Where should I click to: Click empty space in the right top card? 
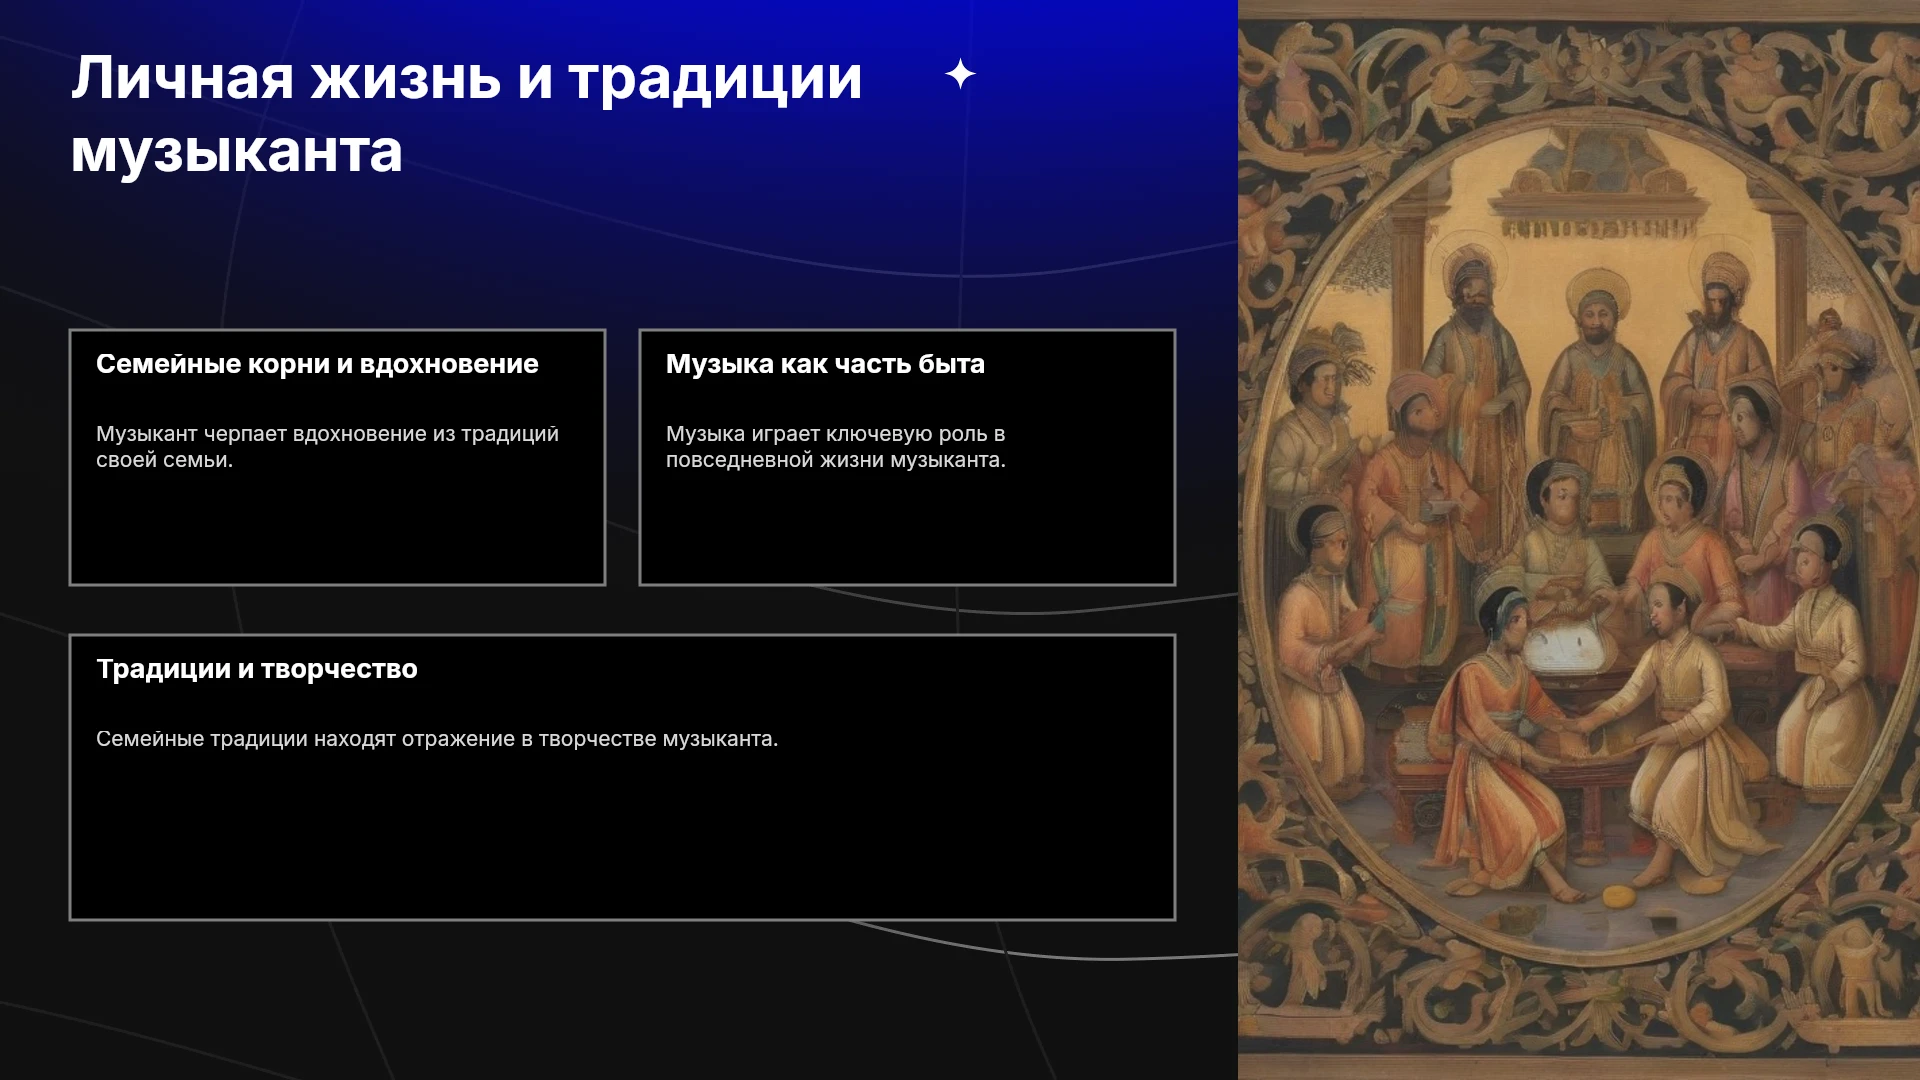[907, 530]
